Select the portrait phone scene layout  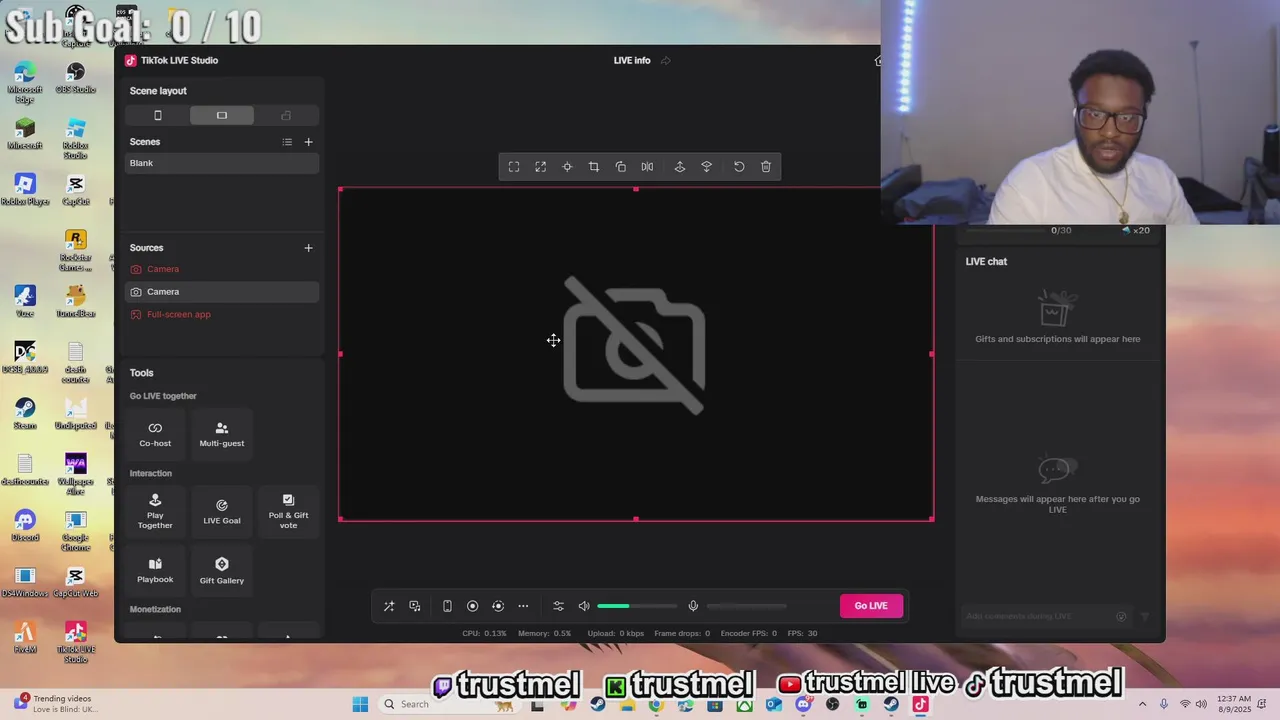pyautogui.click(x=157, y=116)
